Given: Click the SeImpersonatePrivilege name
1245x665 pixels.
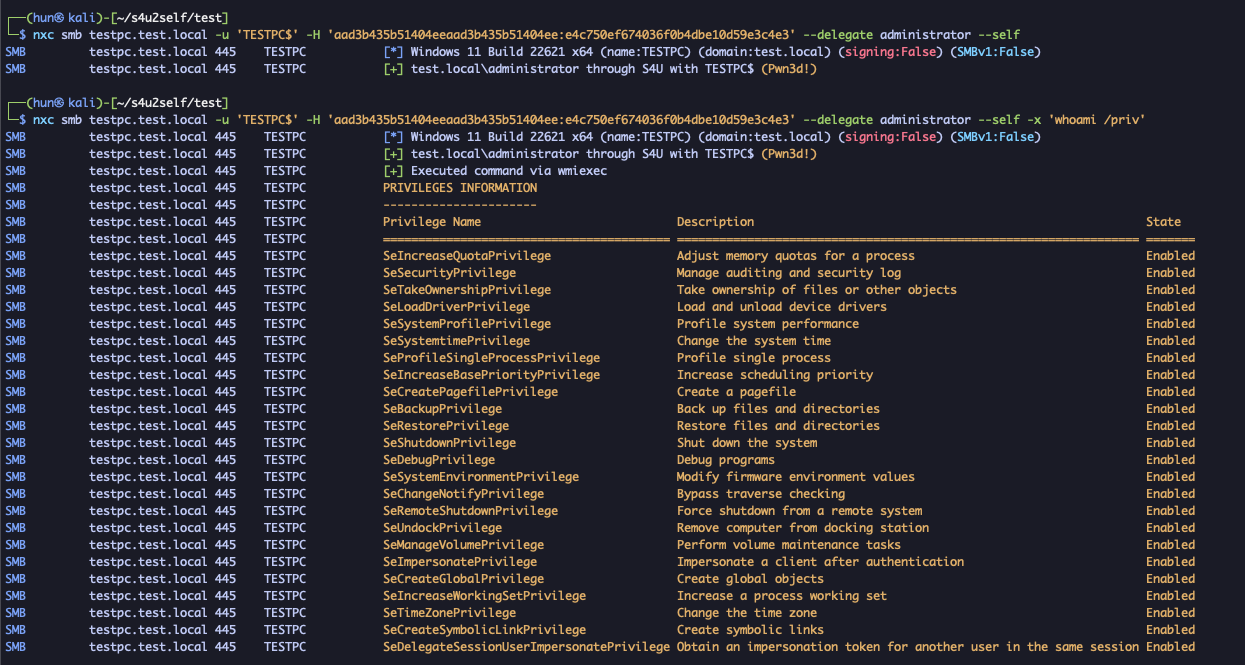Looking at the screenshot, I should [x=460, y=562].
